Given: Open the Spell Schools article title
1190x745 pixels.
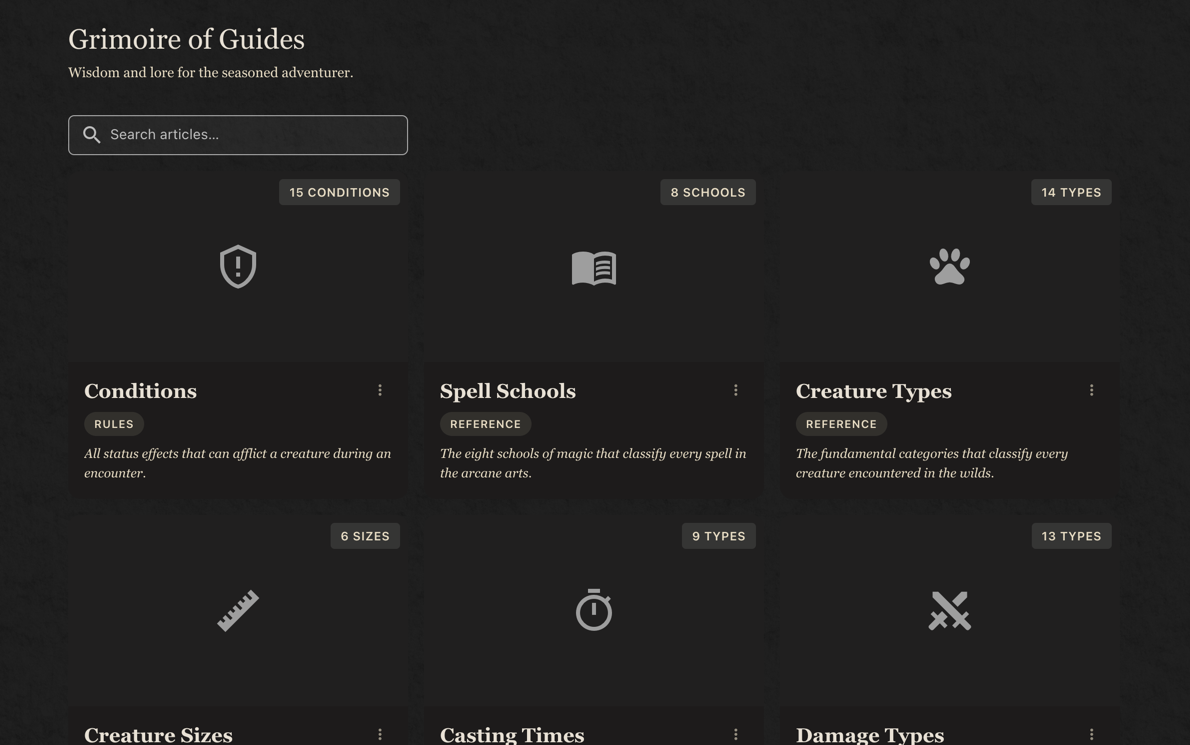Looking at the screenshot, I should coord(508,391).
